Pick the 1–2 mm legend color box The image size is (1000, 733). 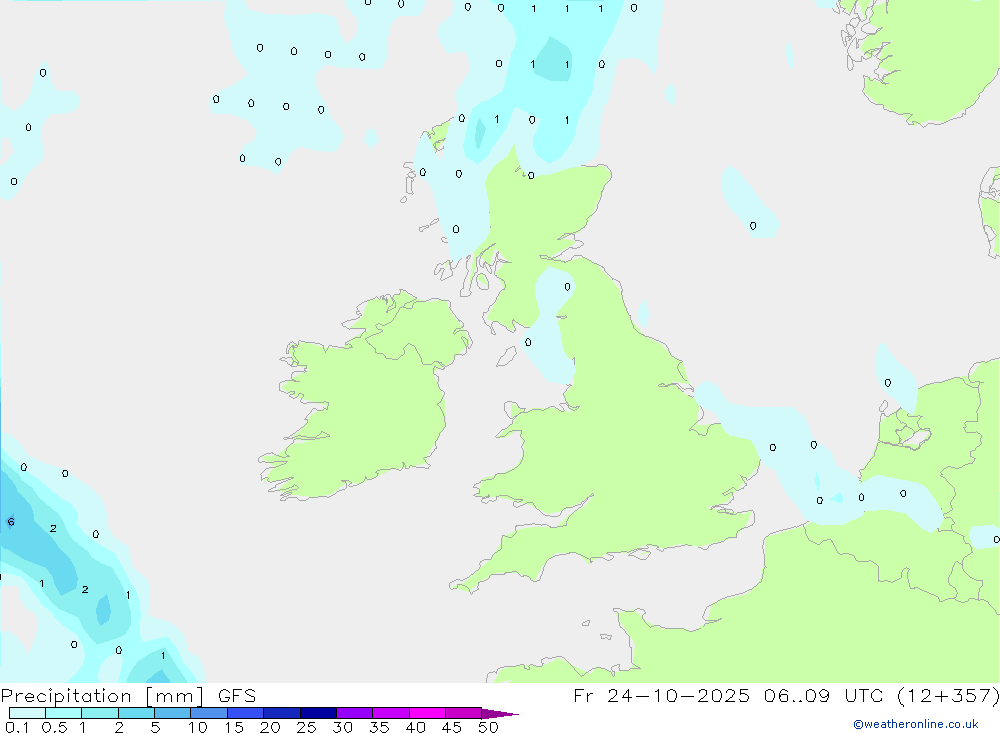[99, 713]
